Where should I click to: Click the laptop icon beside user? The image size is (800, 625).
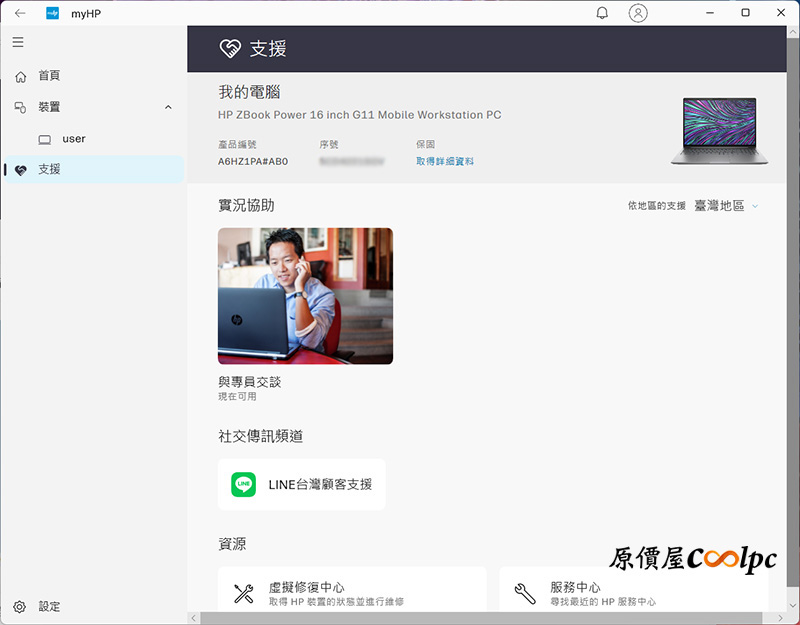click(45, 140)
